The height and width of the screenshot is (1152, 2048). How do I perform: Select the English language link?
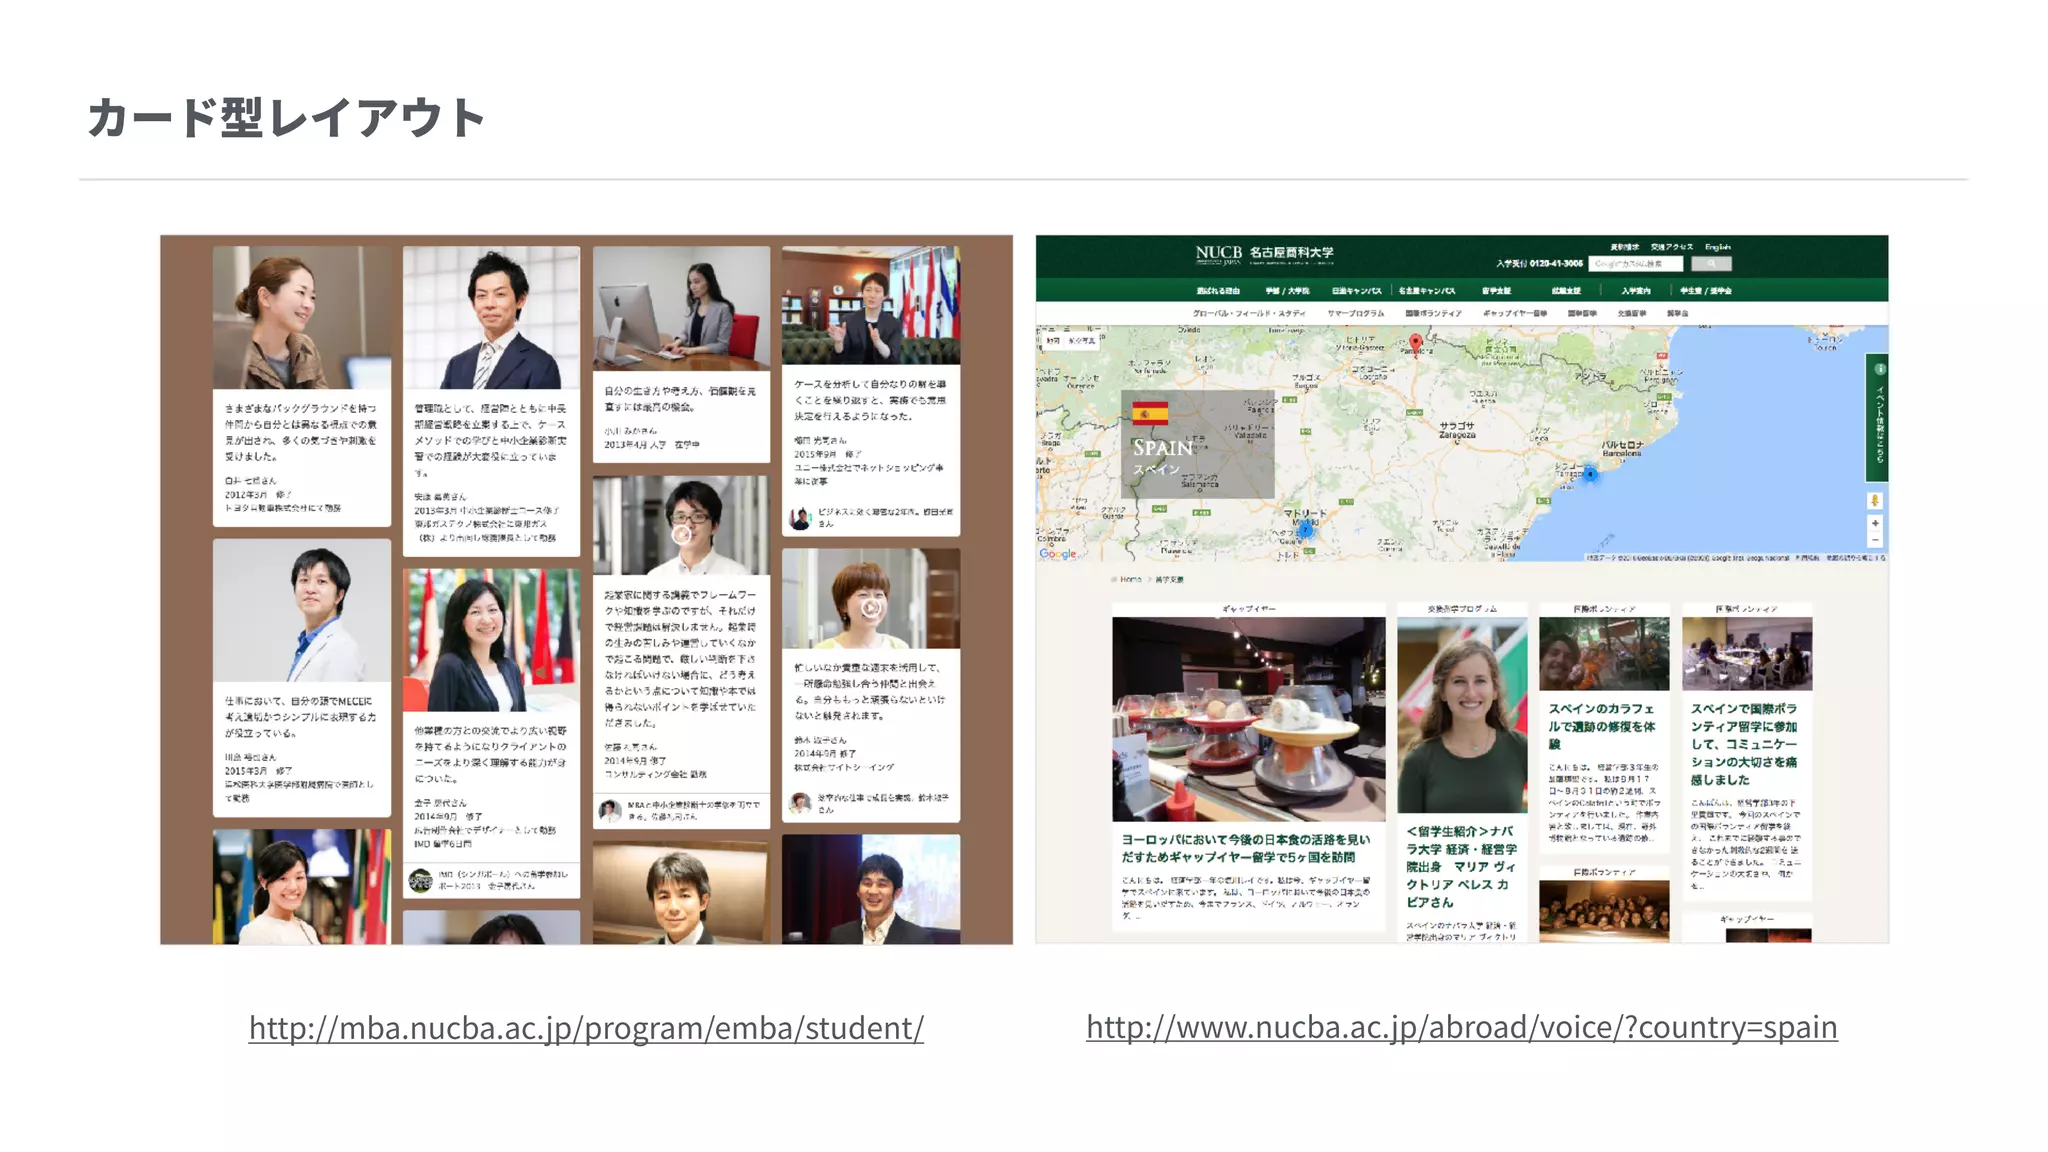[x=1718, y=246]
